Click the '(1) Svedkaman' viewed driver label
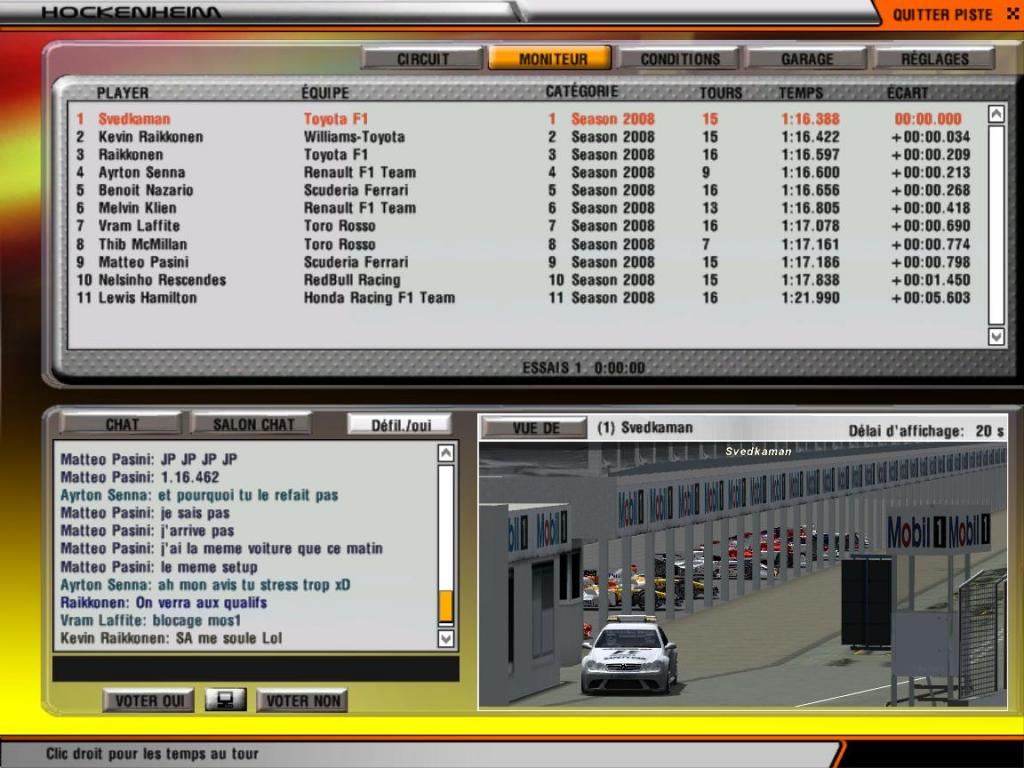This screenshot has height=768, width=1024. tap(645, 428)
